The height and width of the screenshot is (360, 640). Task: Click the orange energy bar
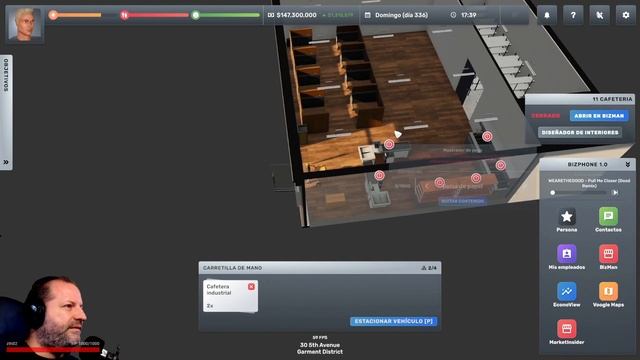(80, 15)
